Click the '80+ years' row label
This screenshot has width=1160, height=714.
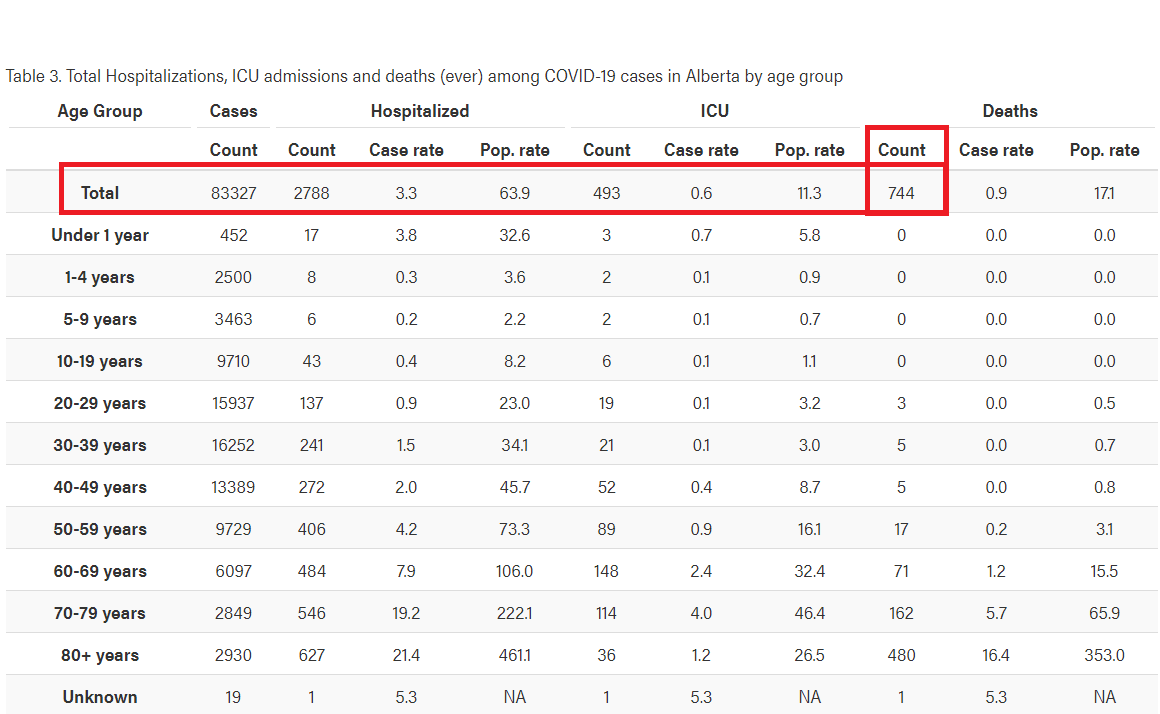click(x=100, y=656)
